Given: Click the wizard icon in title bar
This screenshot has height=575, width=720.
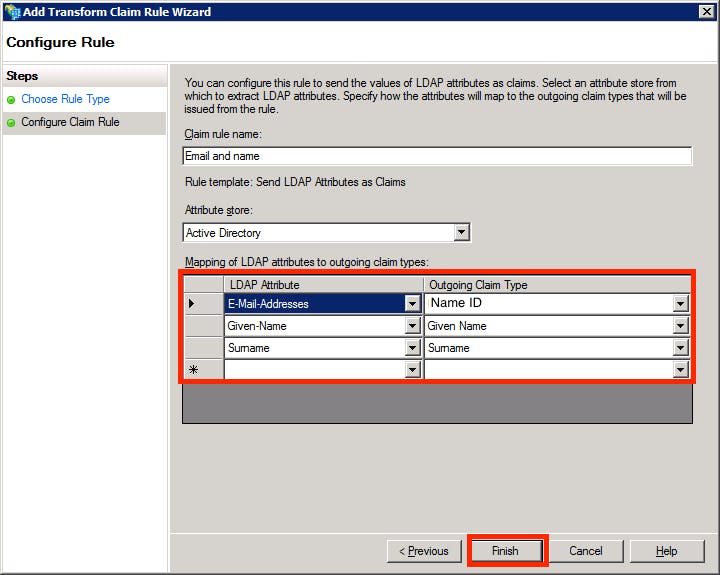Looking at the screenshot, I should click(12, 11).
